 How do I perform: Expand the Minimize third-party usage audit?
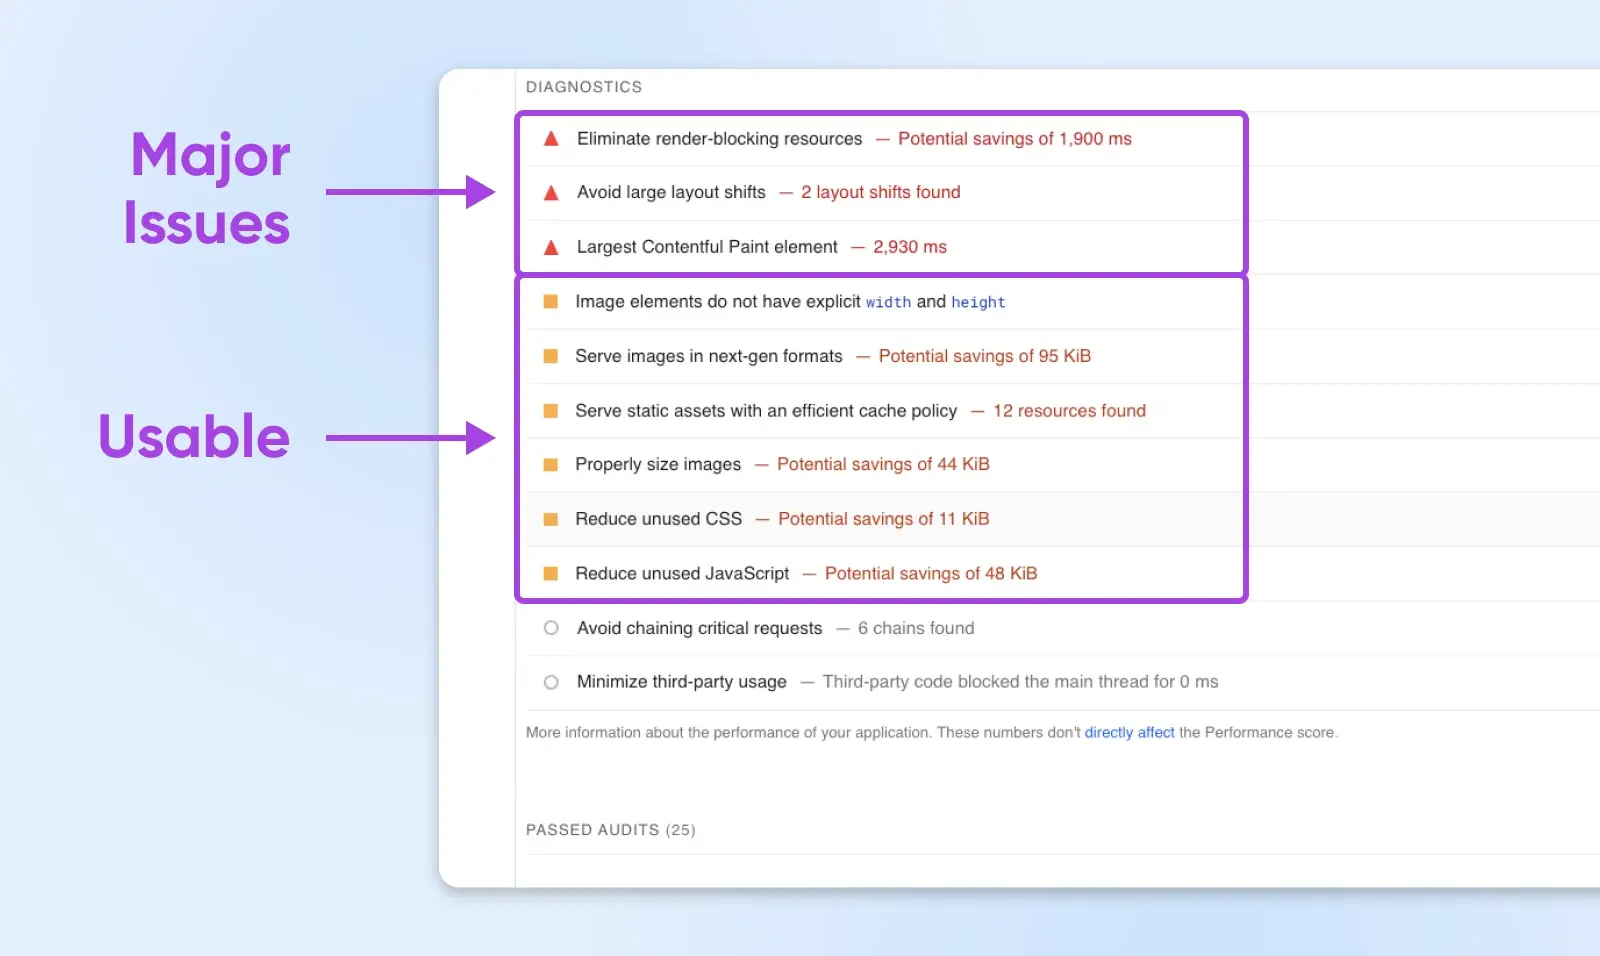coord(681,682)
